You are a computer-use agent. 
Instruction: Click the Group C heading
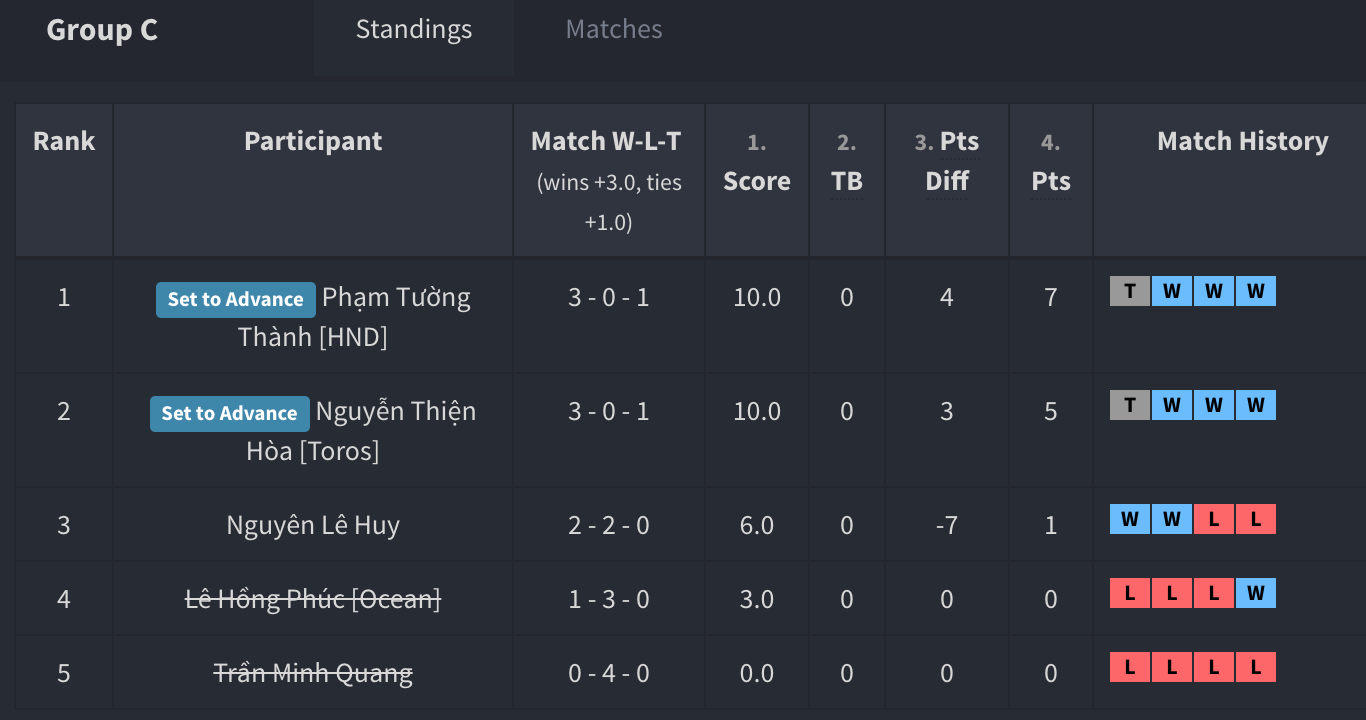click(x=102, y=30)
